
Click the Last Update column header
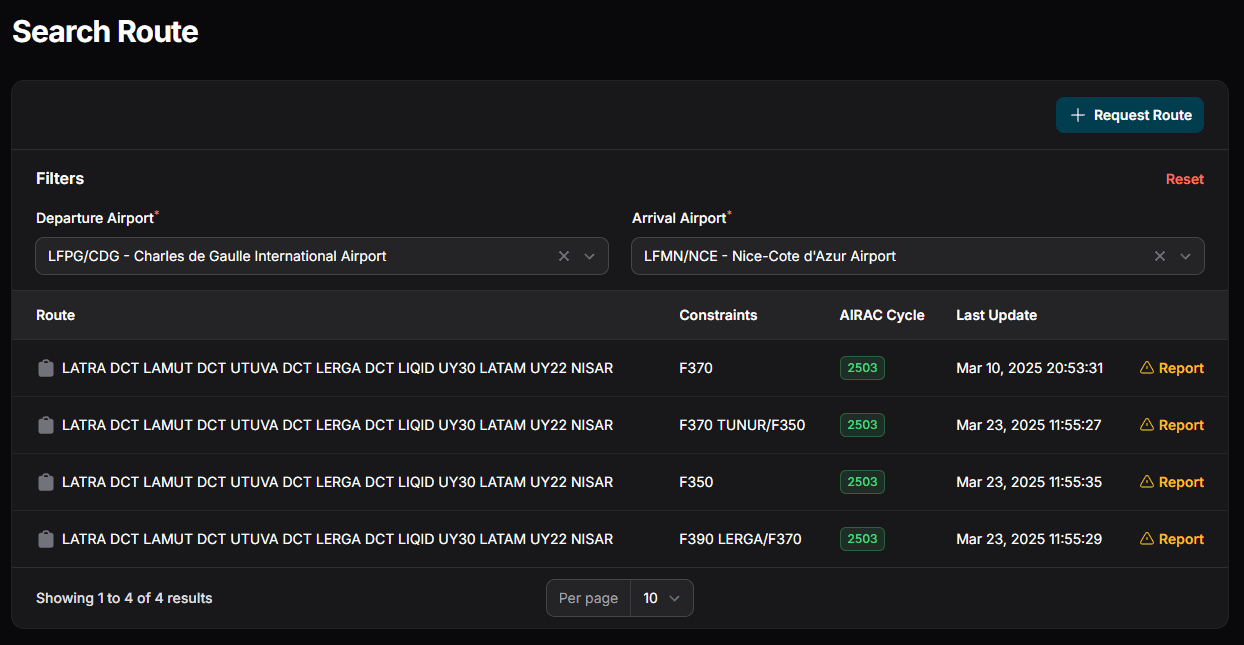pyautogui.click(x=996, y=315)
